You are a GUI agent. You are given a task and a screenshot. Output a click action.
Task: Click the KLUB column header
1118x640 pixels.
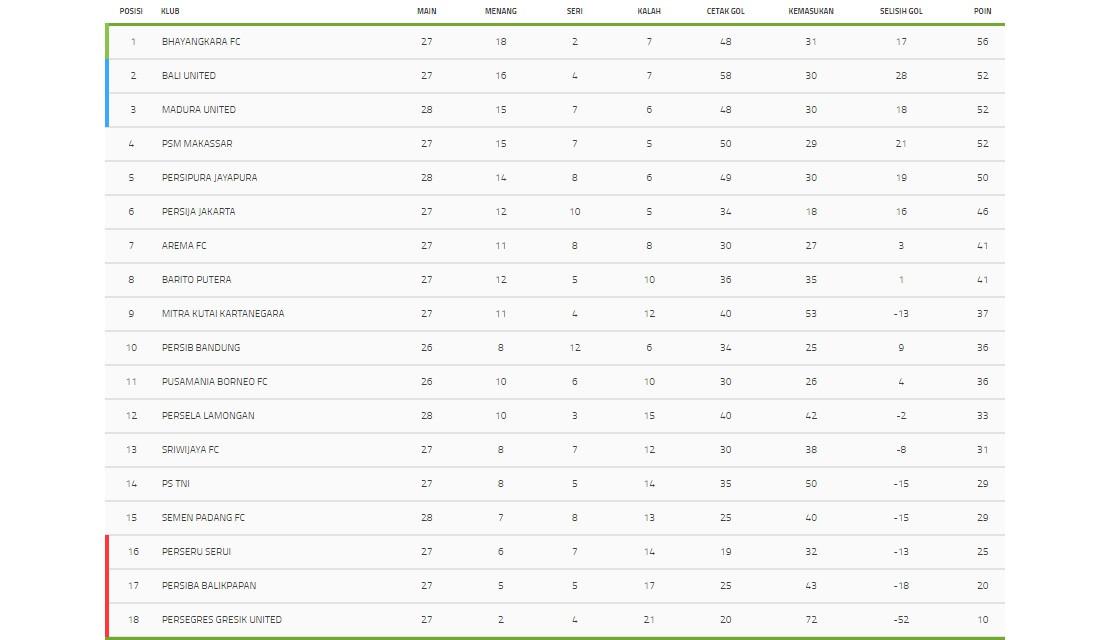[170, 11]
